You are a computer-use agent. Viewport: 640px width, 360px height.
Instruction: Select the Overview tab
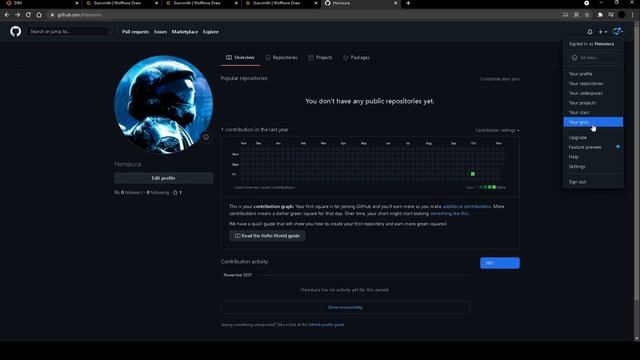(240, 58)
